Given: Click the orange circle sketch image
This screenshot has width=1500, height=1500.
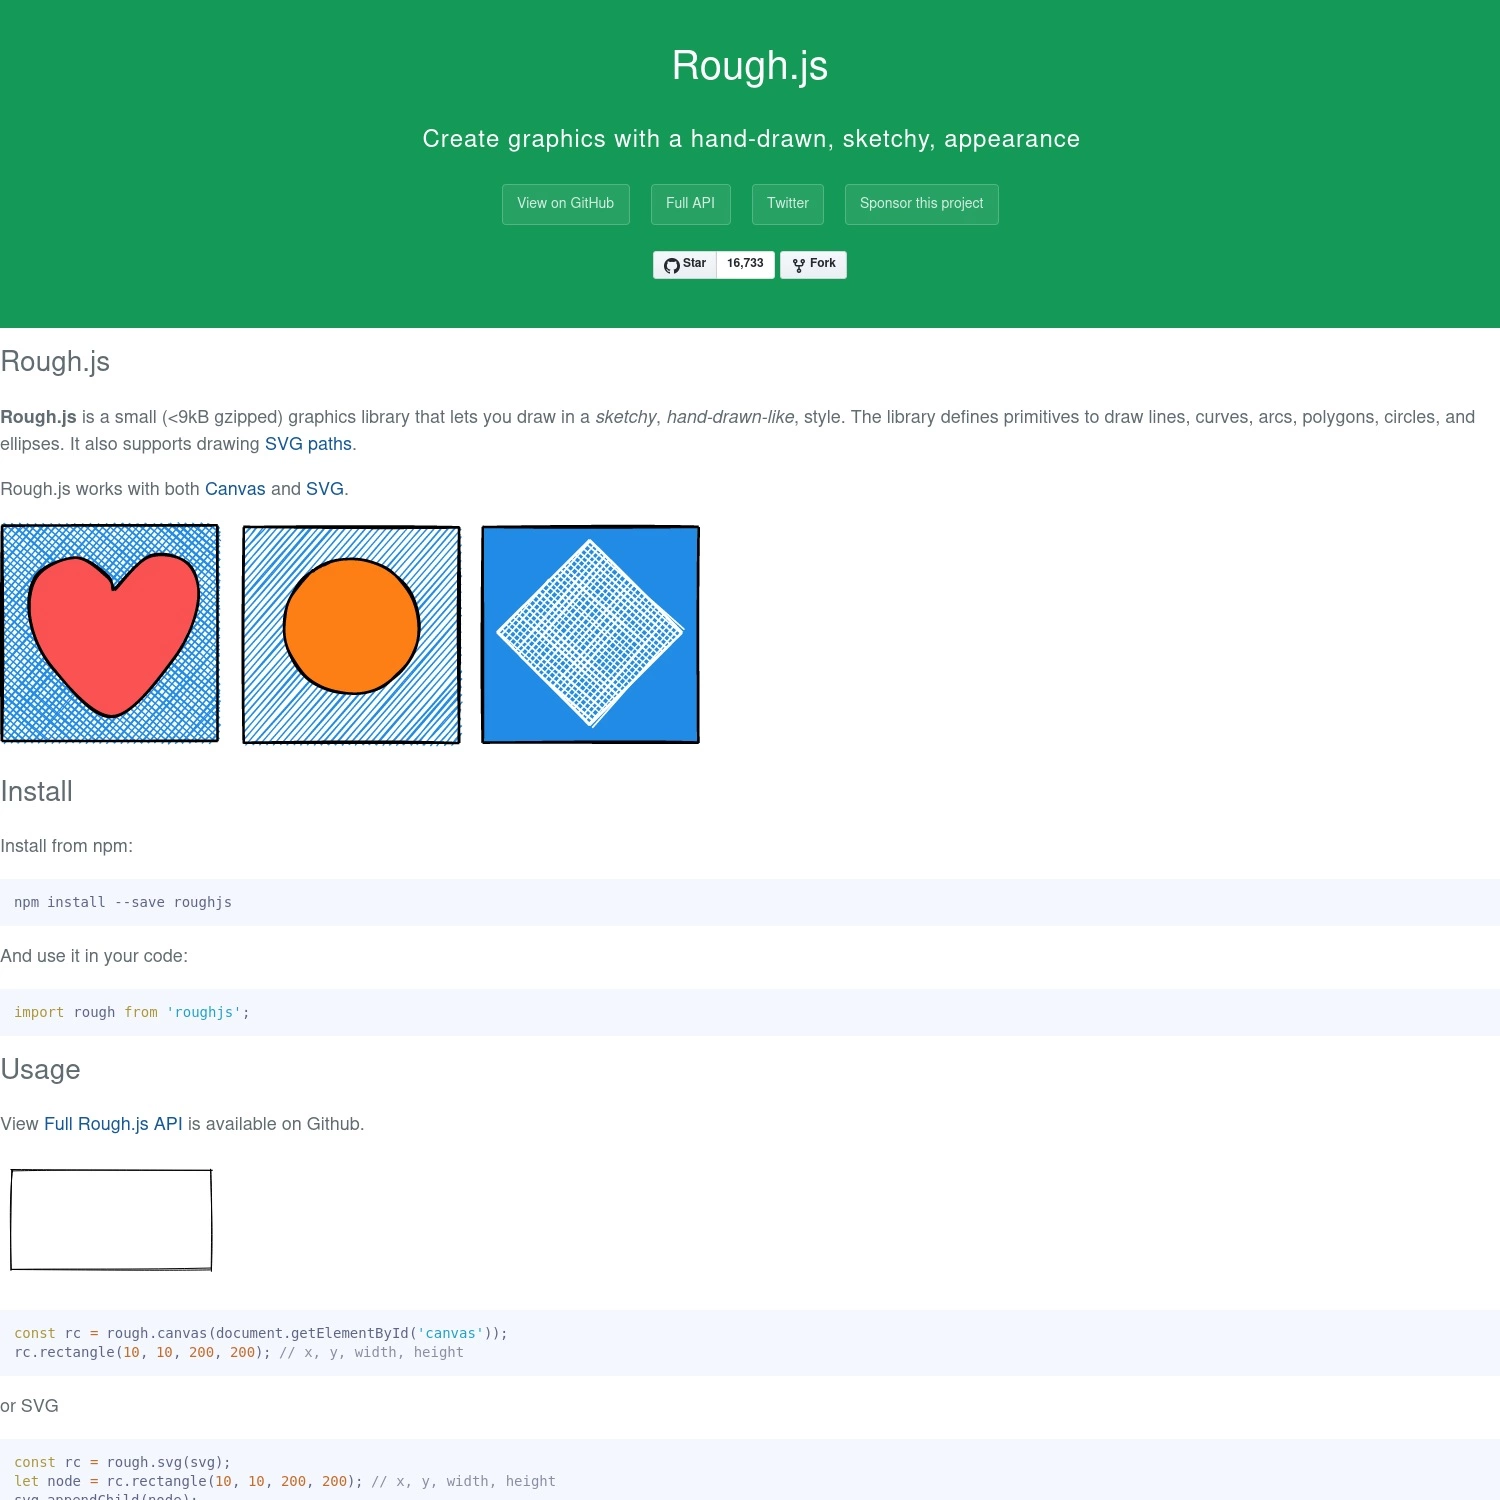Looking at the screenshot, I should click(x=351, y=634).
